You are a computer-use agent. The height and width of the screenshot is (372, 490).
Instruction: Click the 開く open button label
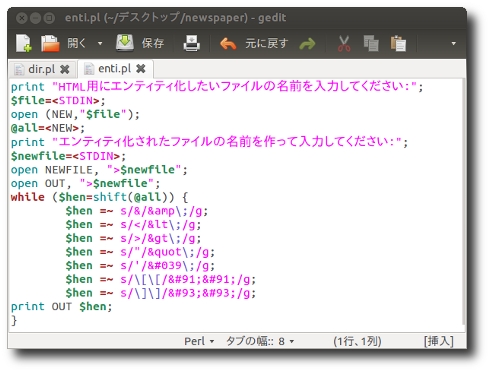click(77, 43)
